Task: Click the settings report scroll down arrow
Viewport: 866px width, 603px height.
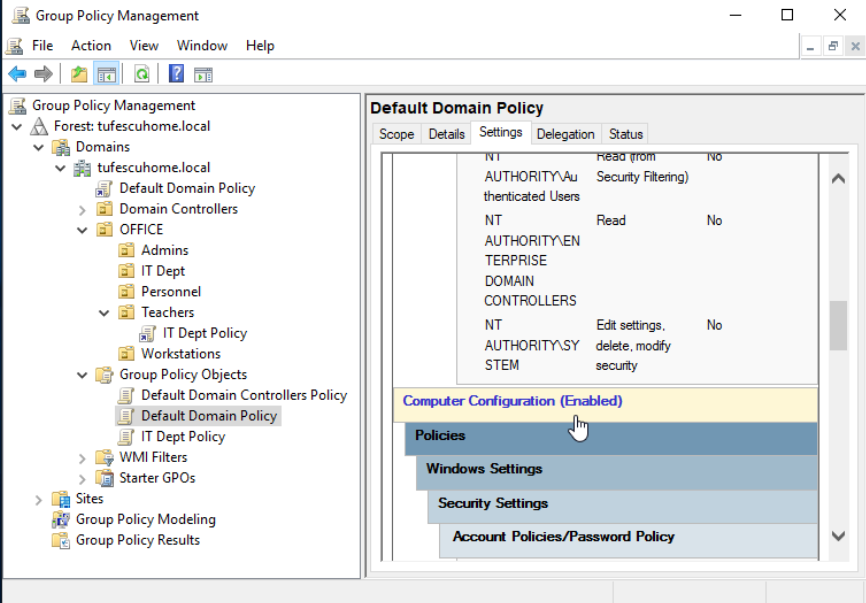Action: 838,536
